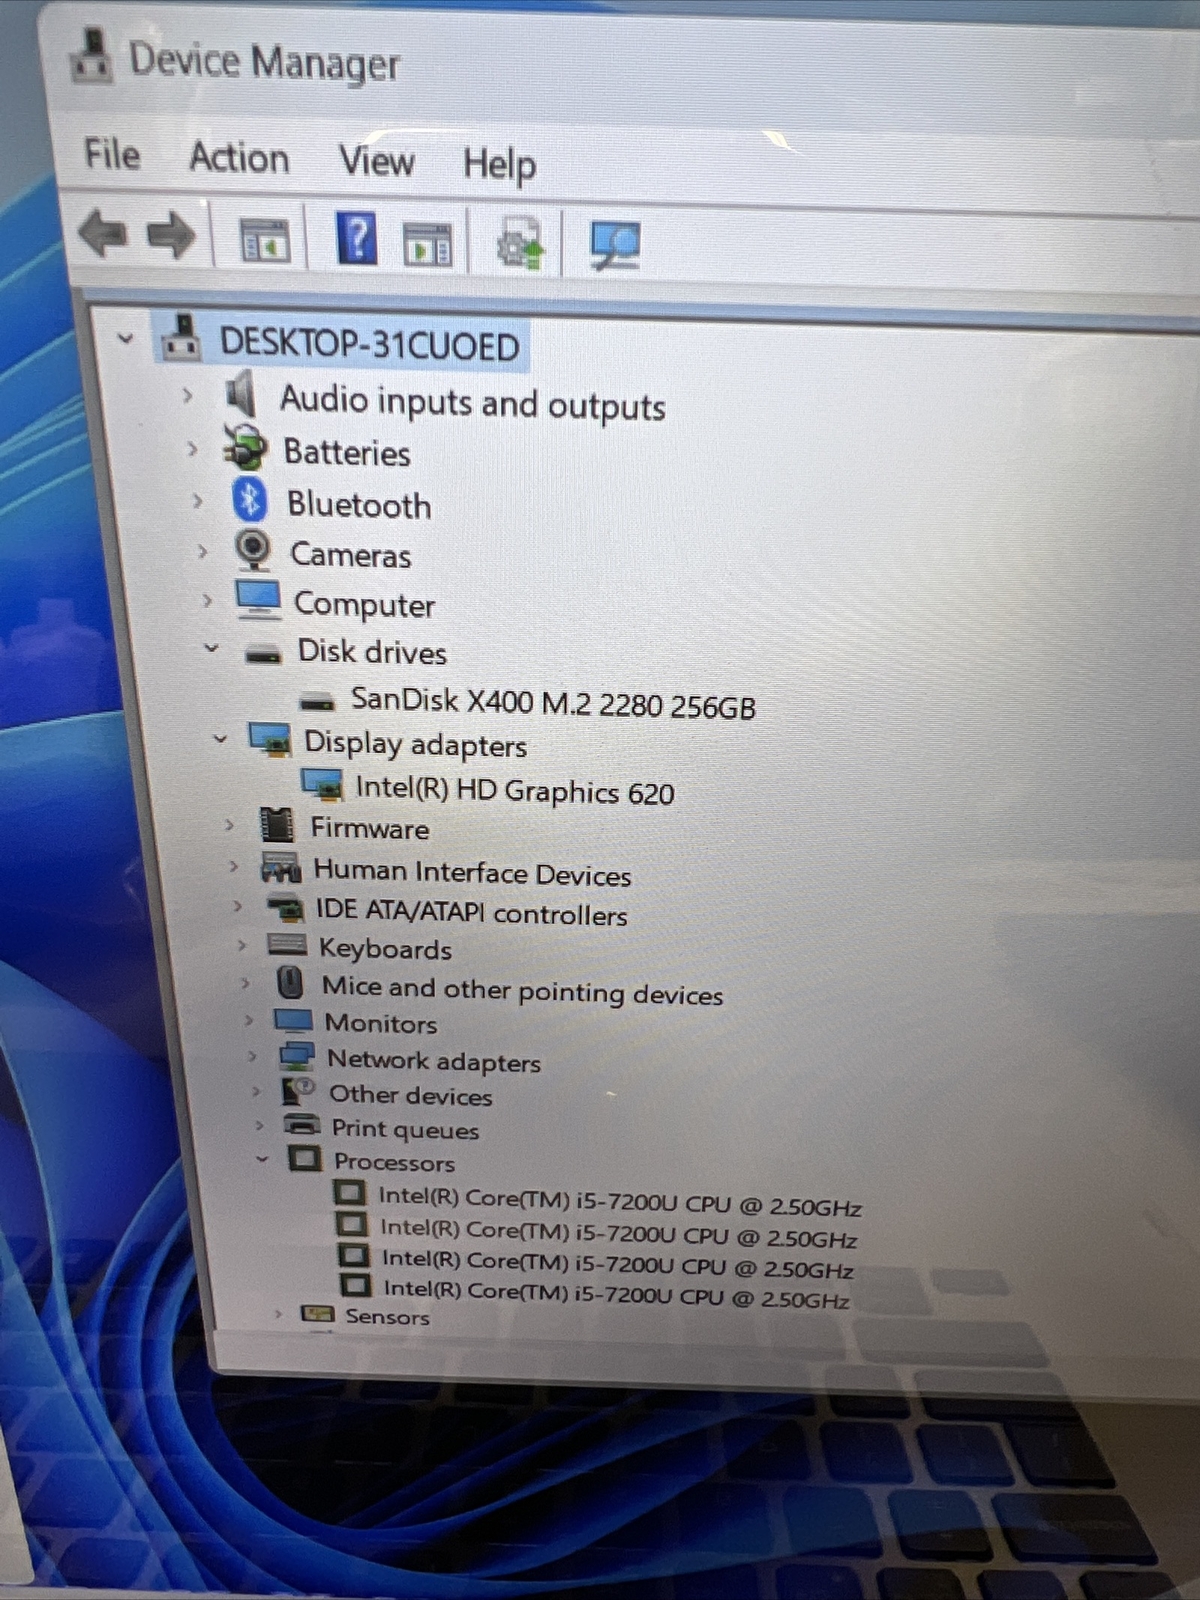The height and width of the screenshot is (1600, 1200).
Task: Click the Device Manager title bar icon
Action: (93, 56)
